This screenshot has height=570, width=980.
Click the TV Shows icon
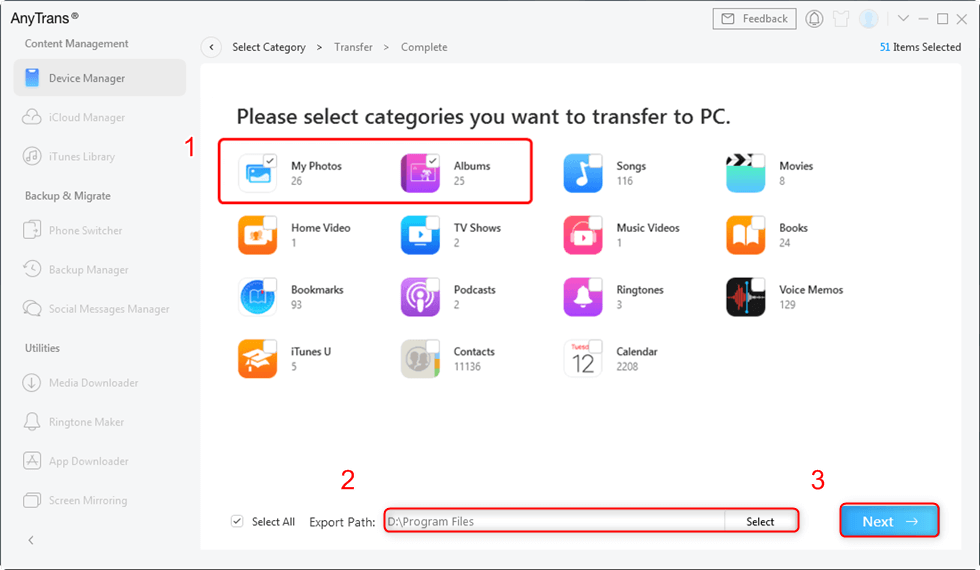click(420, 235)
